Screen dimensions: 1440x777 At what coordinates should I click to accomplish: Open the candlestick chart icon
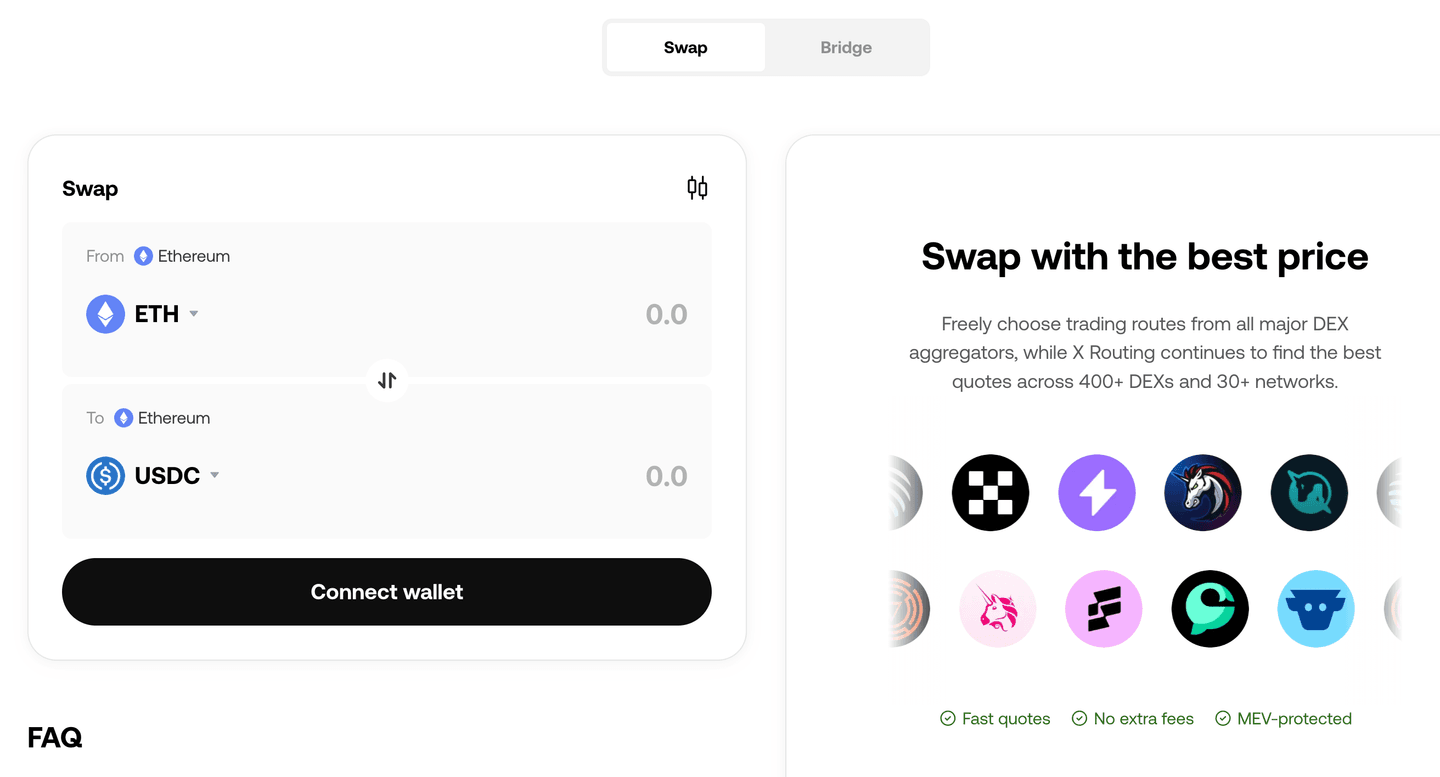[x=697, y=187]
